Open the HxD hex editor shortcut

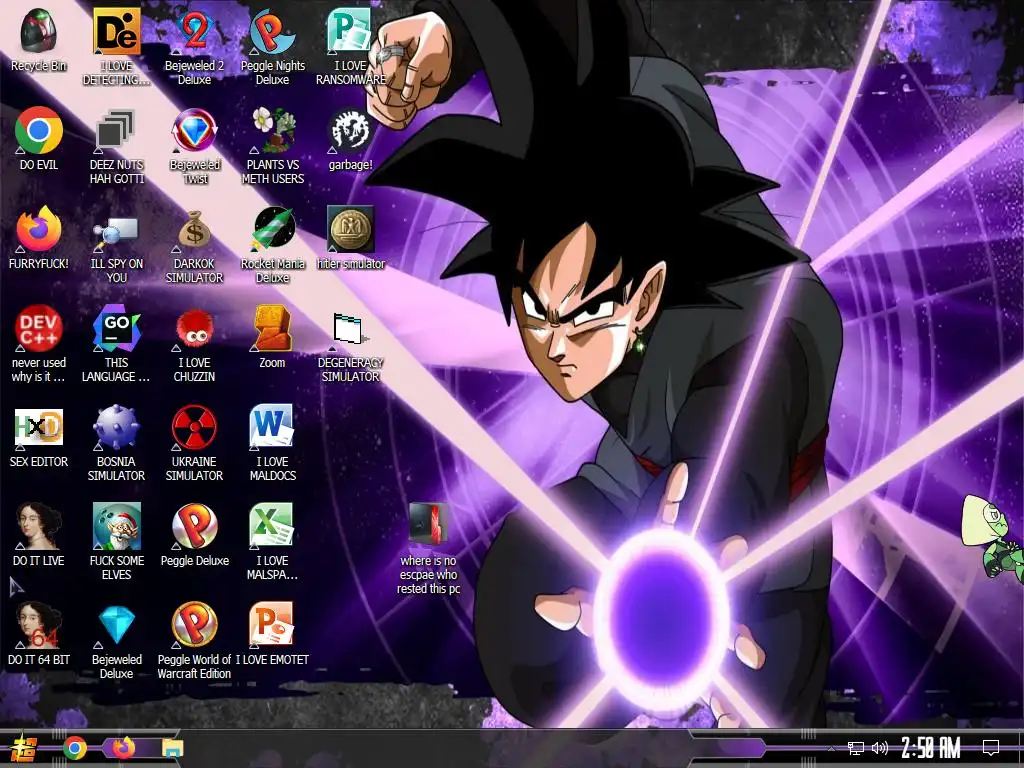coord(39,427)
